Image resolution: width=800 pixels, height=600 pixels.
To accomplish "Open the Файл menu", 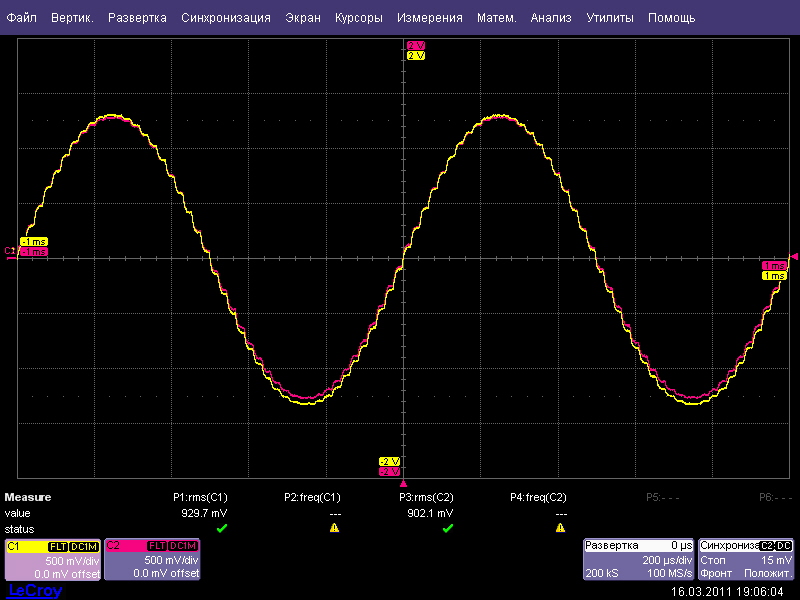I will coord(22,18).
